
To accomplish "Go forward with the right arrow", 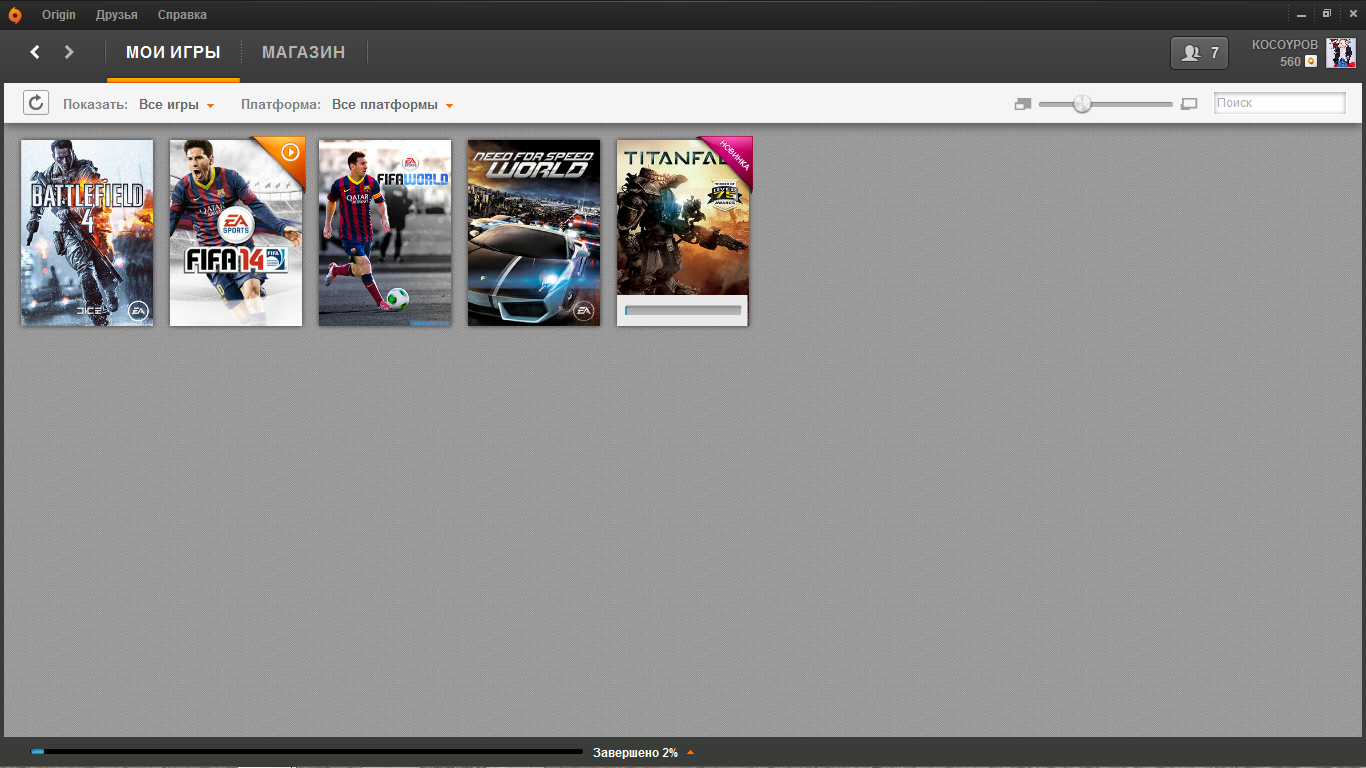I will (x=69, y=52).
